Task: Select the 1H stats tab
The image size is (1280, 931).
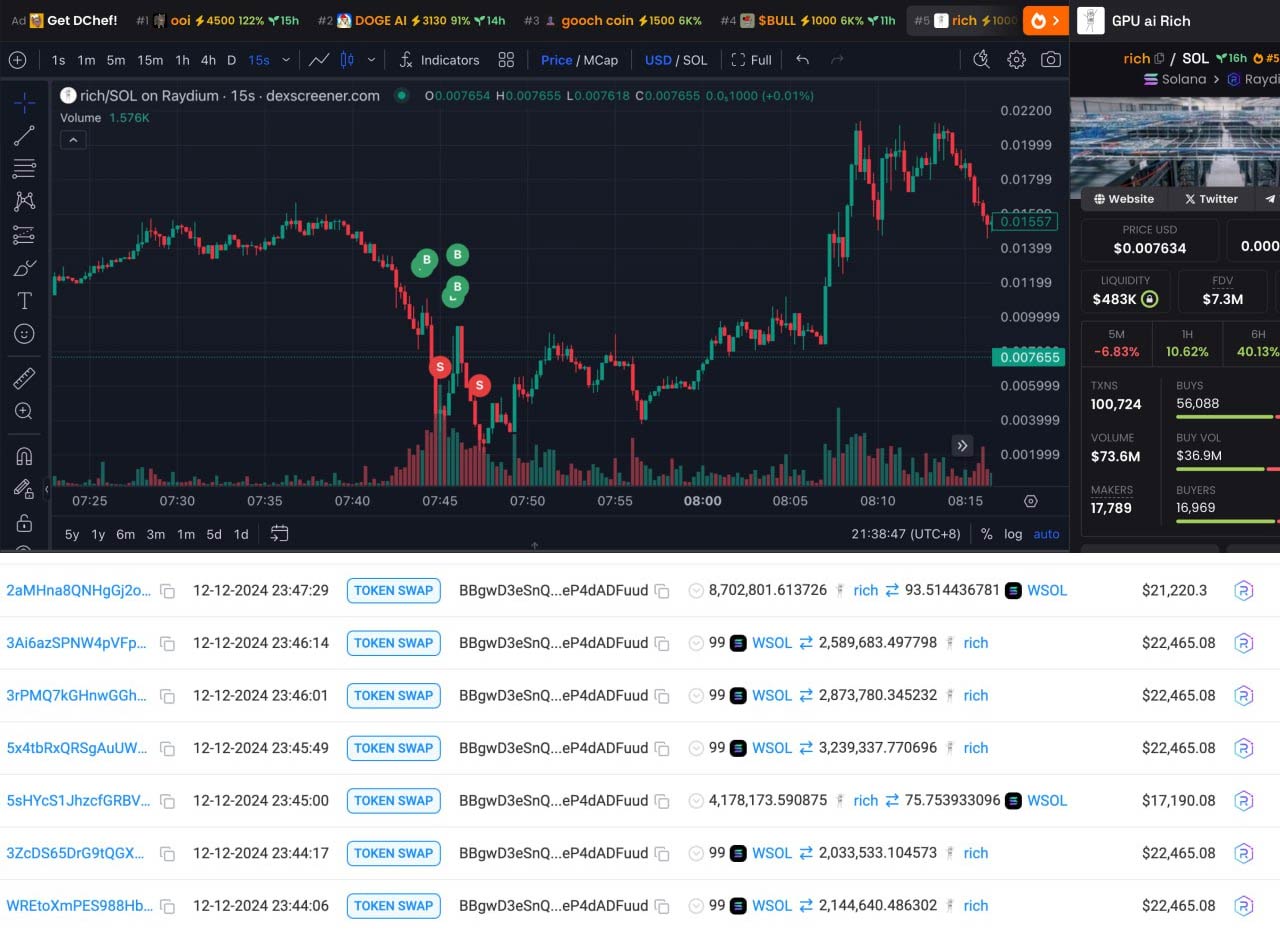Action: [1187, 343]
